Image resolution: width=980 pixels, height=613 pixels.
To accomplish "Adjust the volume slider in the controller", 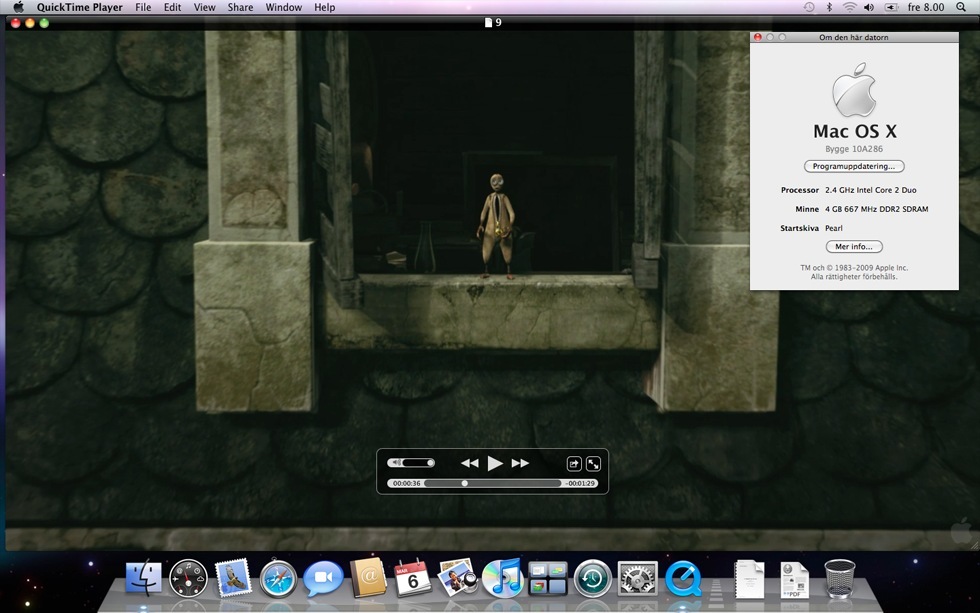I will coord(417,463).
